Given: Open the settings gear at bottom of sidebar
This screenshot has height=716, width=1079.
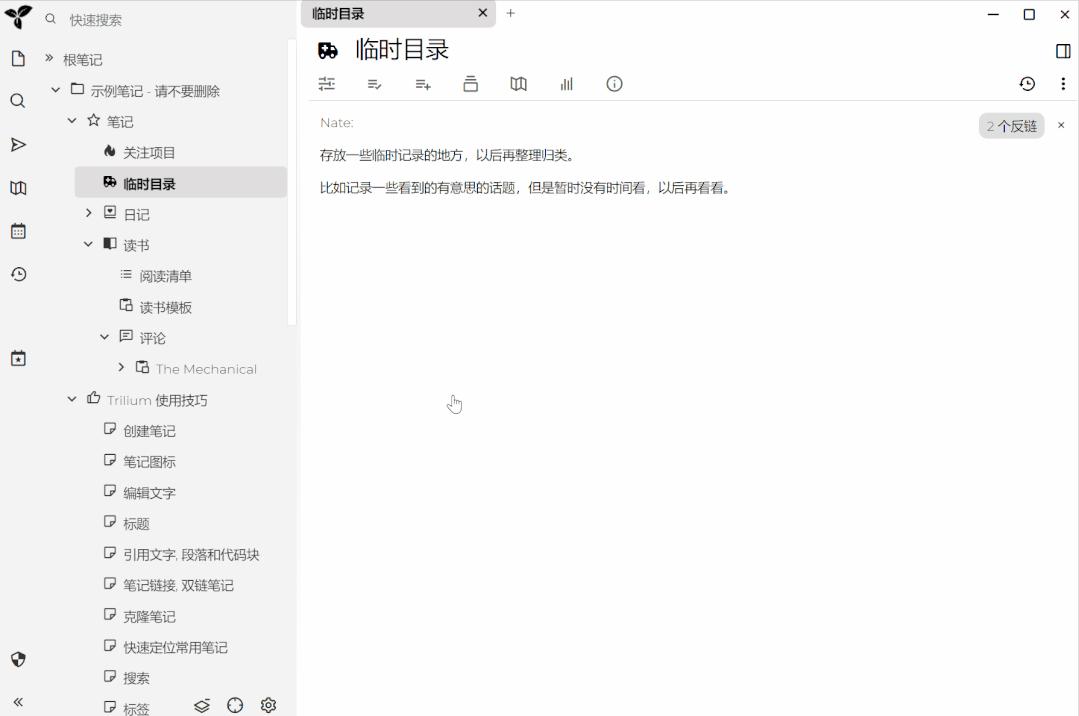Looking at the screenshot, I should click(x=268, y=705).
